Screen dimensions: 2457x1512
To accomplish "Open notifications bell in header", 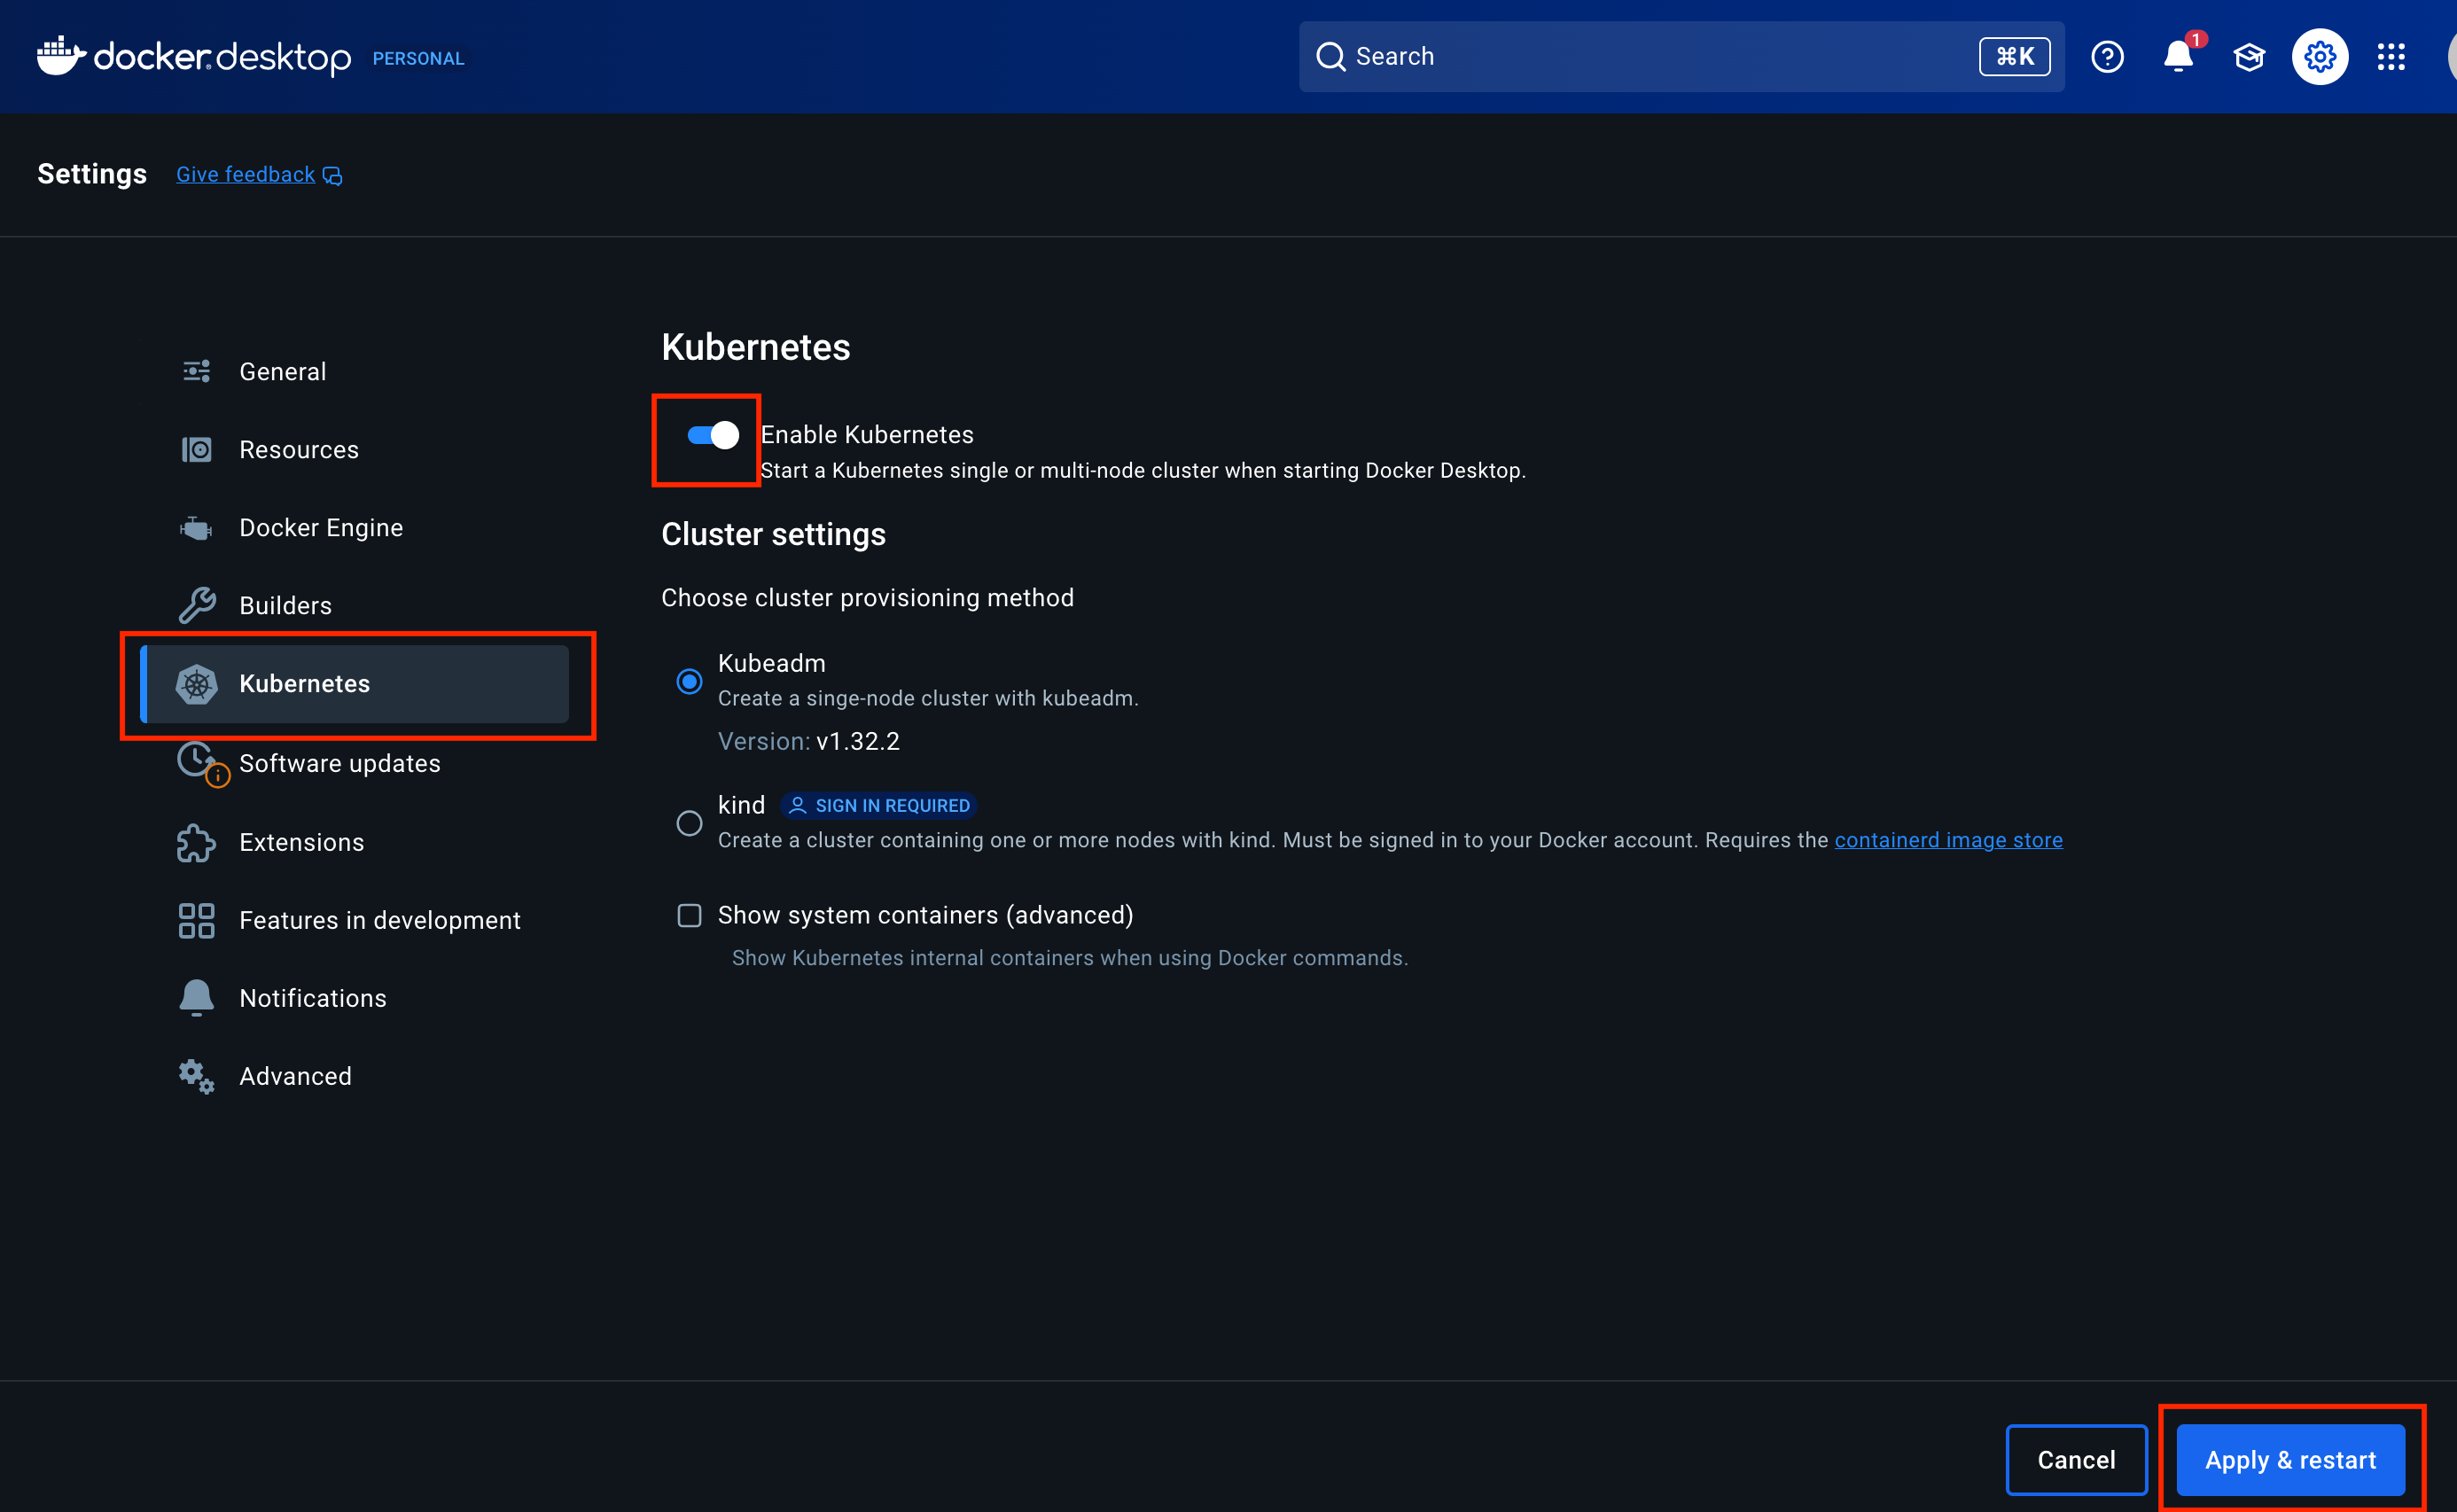I will [x=2178, y=57].
